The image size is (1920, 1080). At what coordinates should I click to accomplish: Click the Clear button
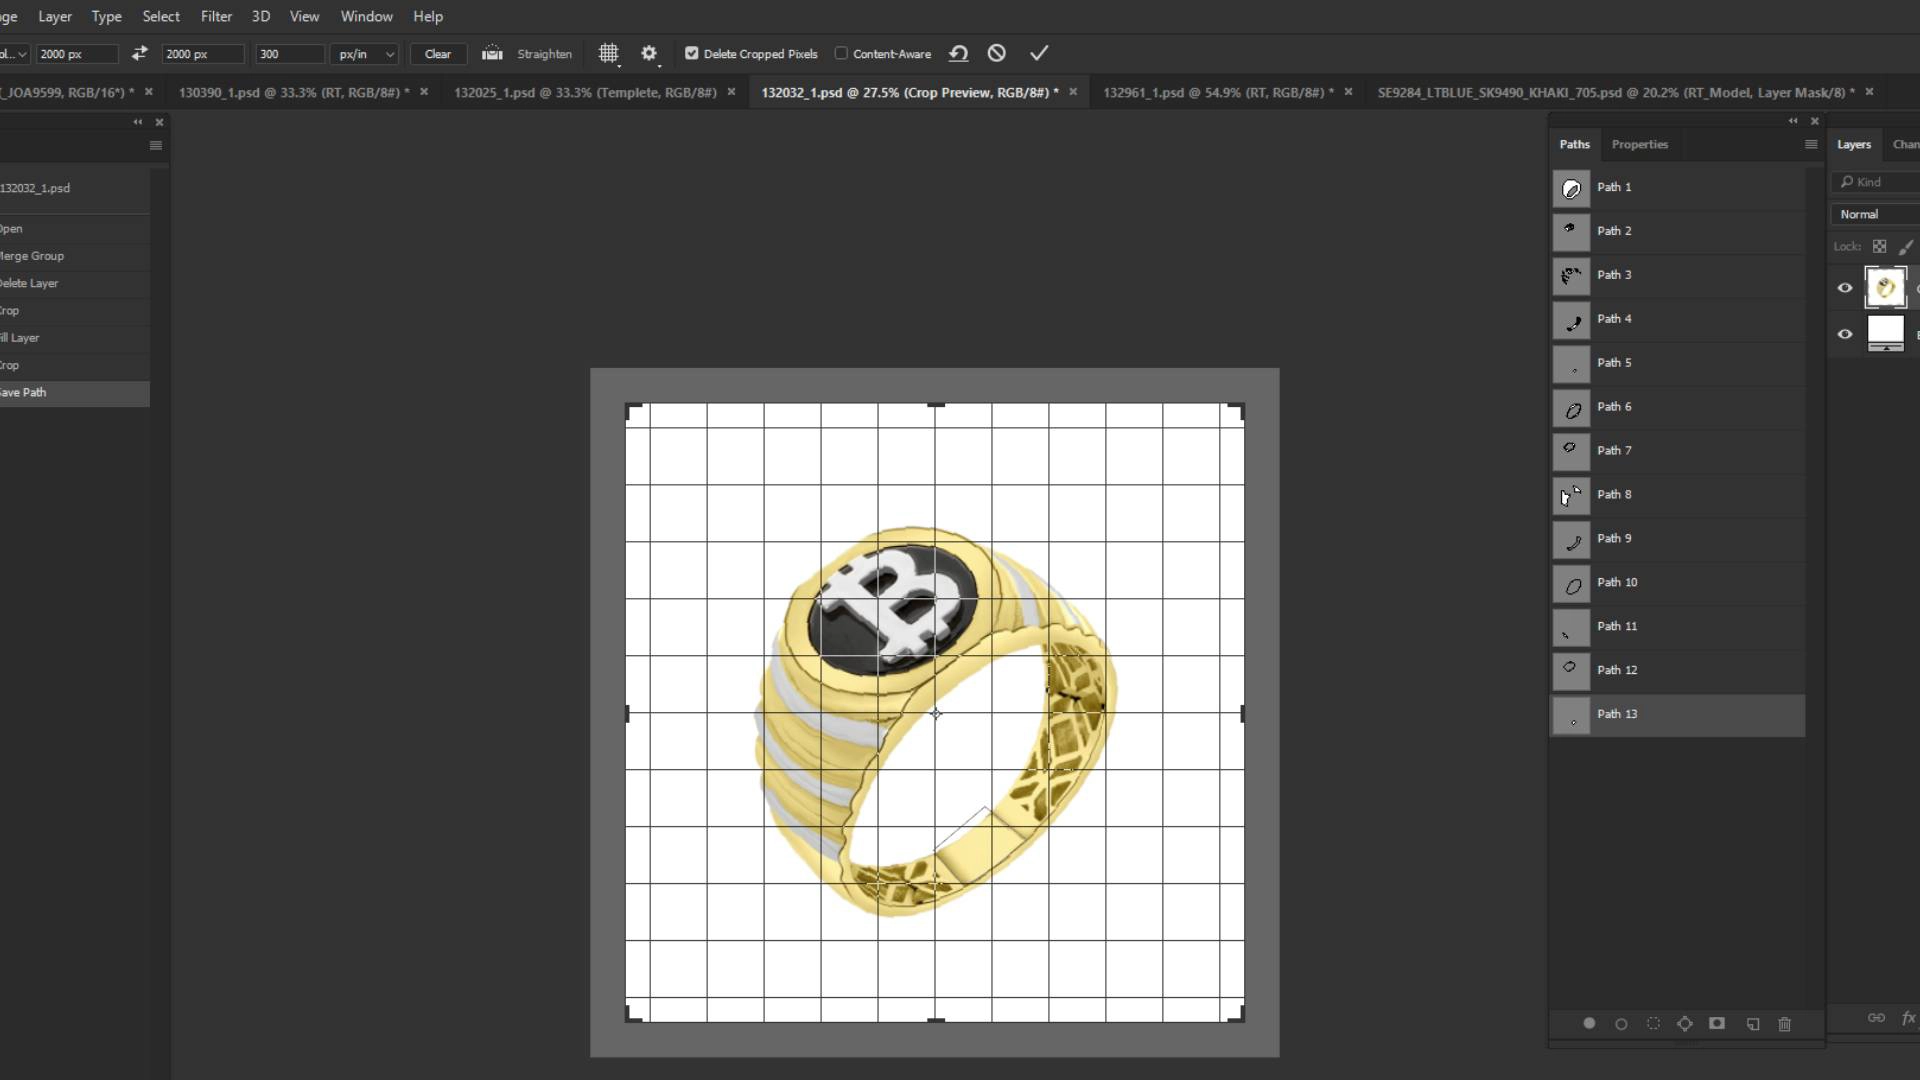point(438,54)
